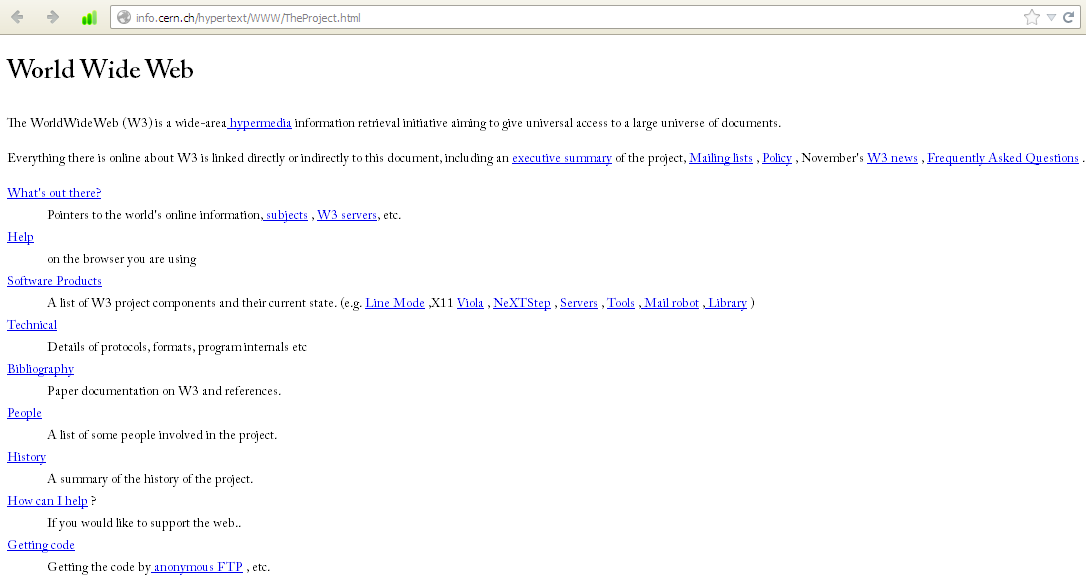Screen dimensions: 1086x585
Task: Open the Viola link
Action: [470, 303]
